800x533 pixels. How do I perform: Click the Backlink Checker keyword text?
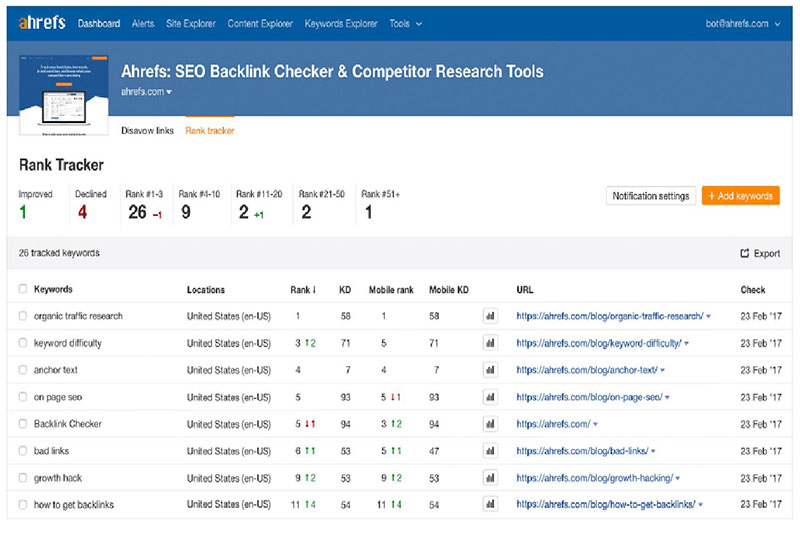tap(67, 424)
